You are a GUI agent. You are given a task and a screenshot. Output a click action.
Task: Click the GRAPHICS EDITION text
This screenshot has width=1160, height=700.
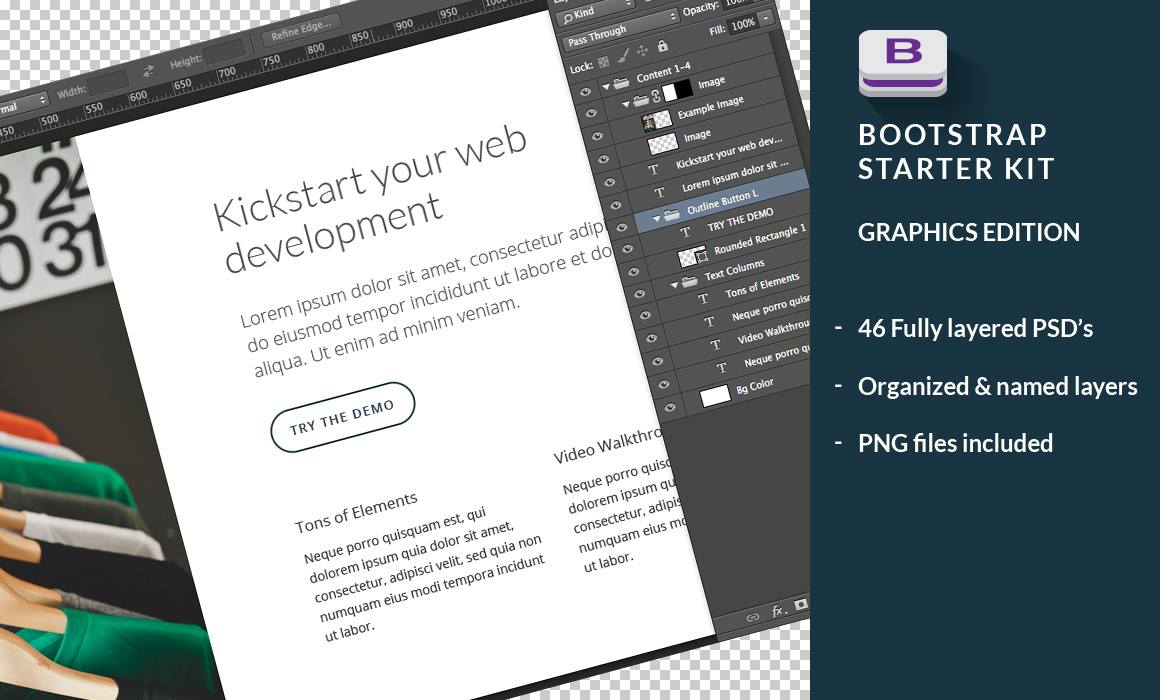(x=969, y=232)
